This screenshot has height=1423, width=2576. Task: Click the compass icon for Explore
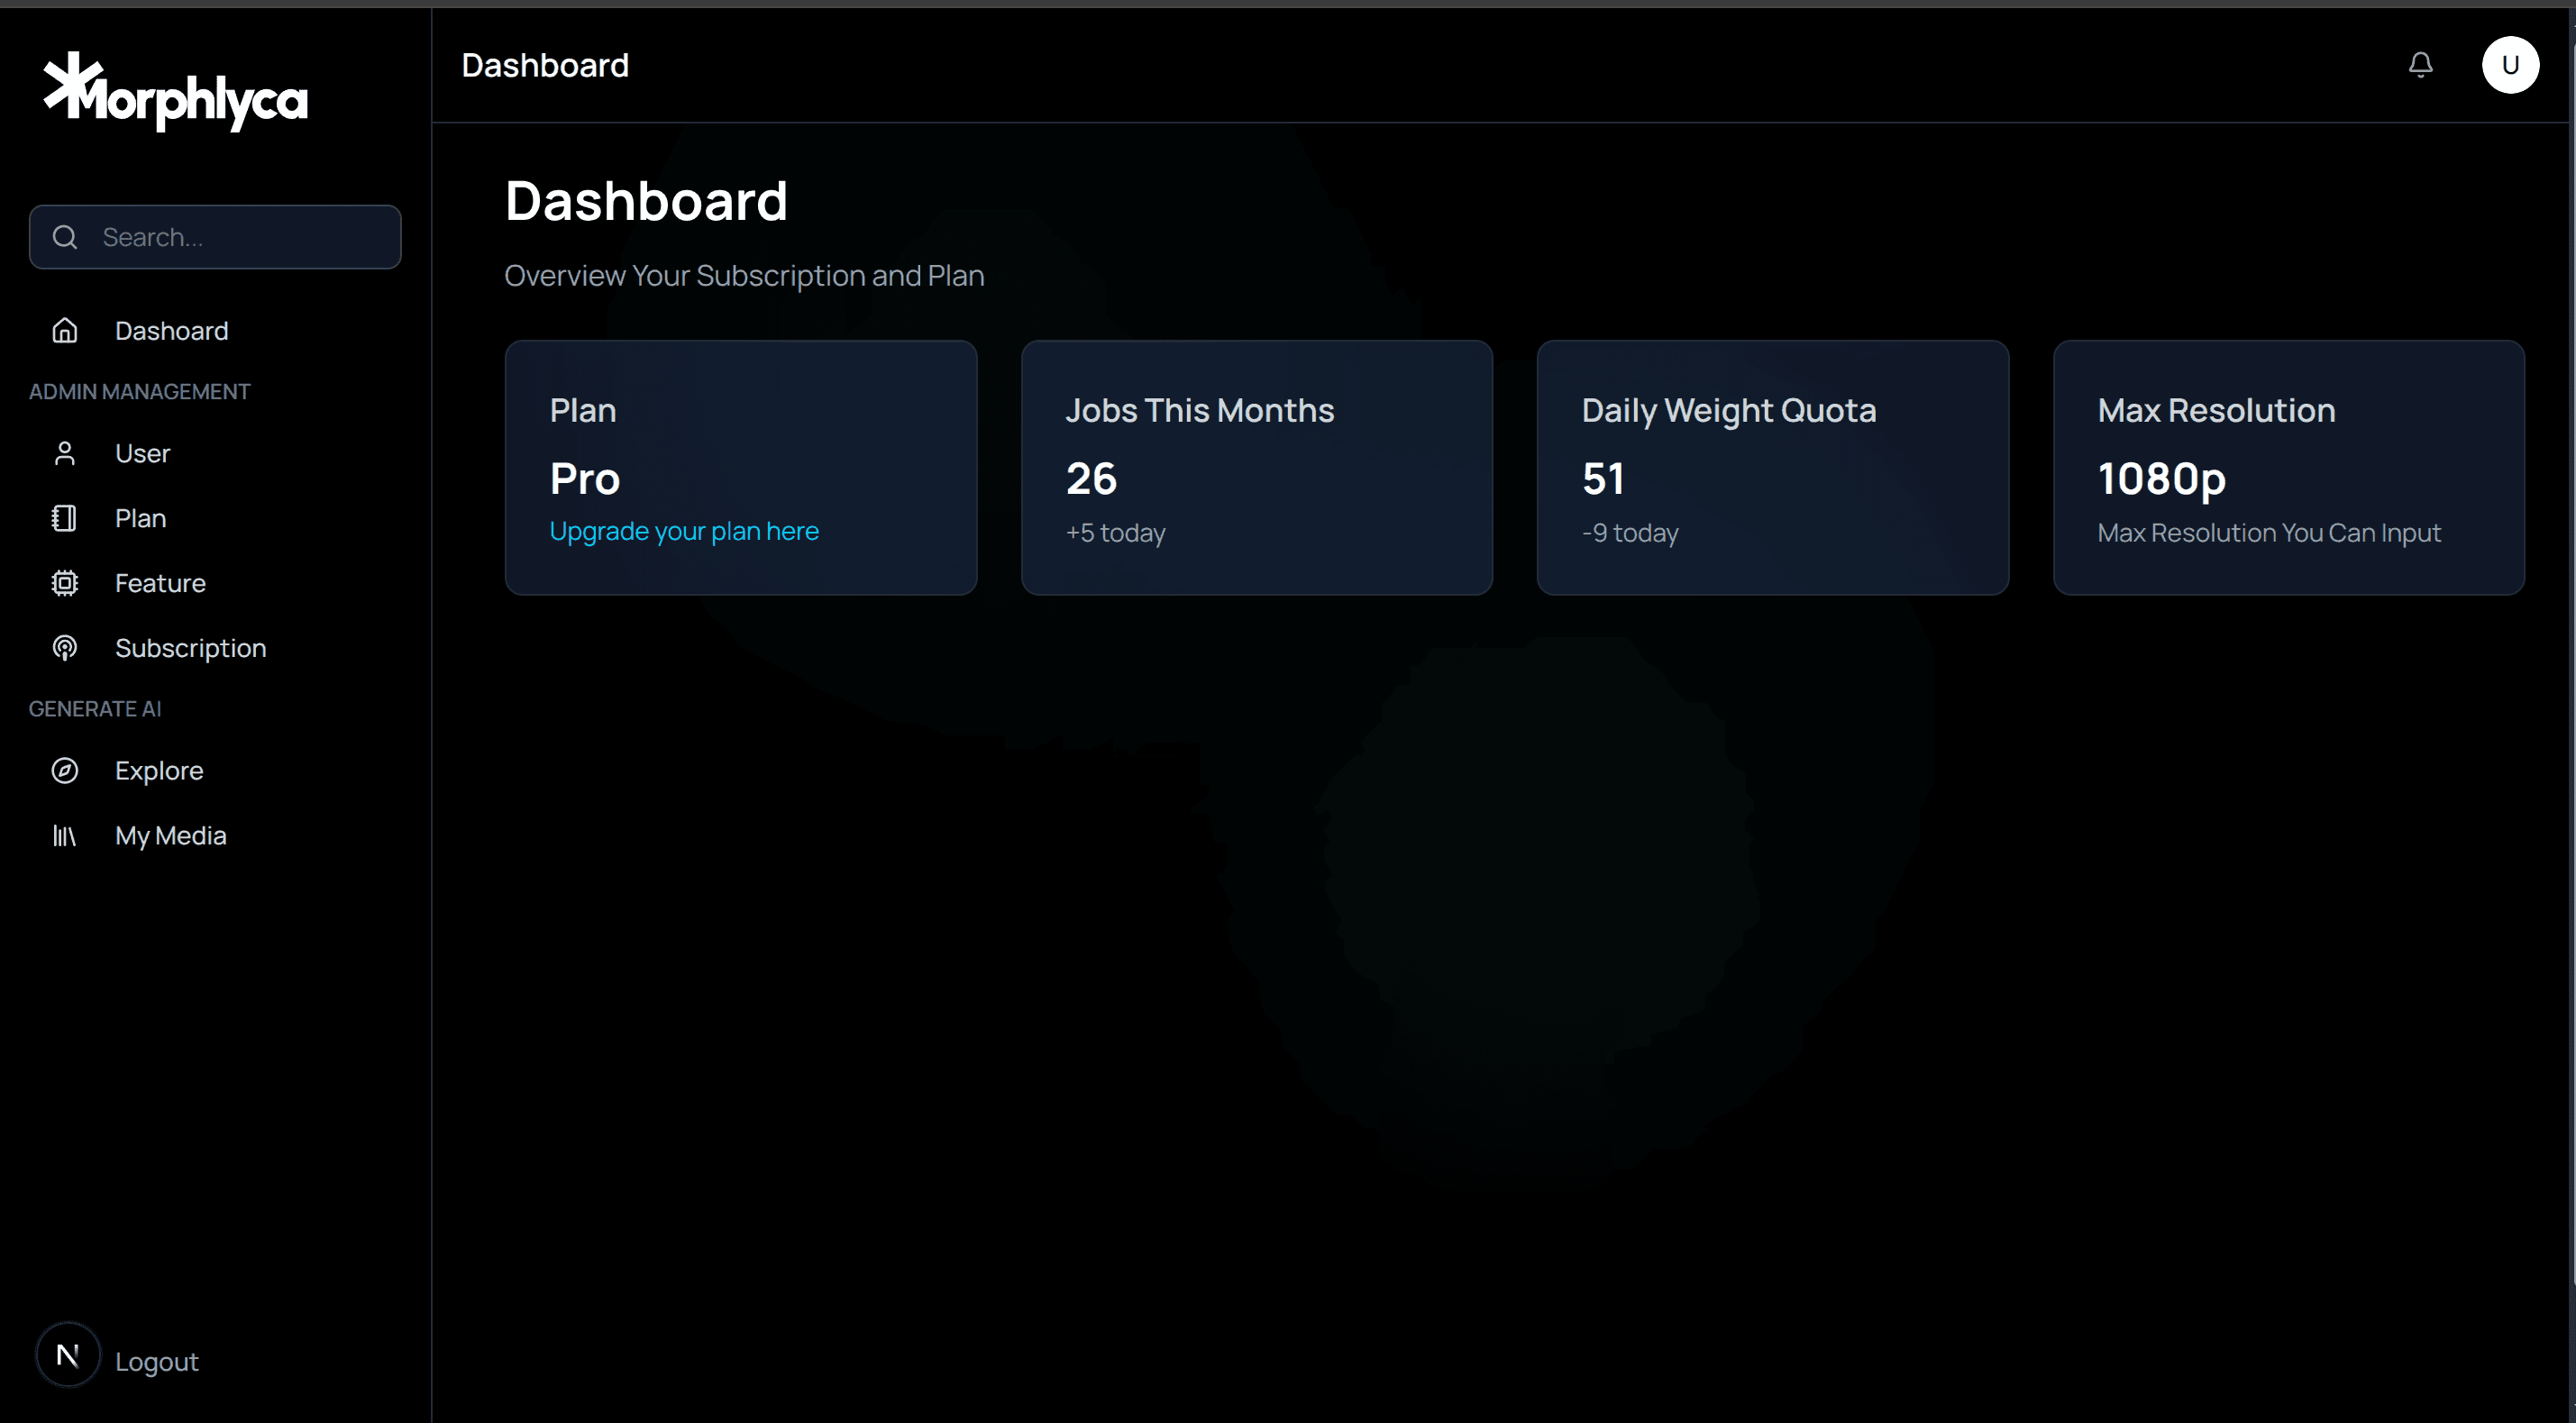pos(65,770)
